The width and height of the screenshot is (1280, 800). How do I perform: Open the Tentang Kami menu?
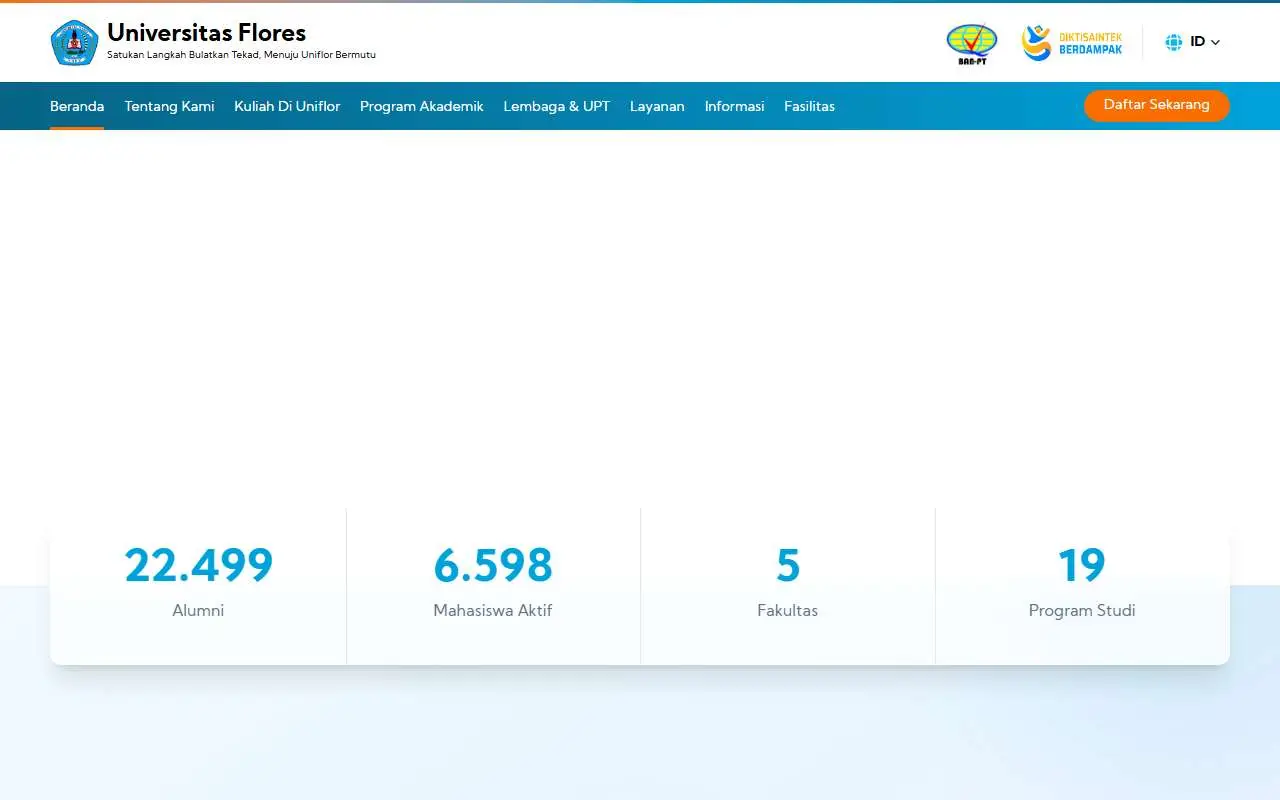point(169,106)
